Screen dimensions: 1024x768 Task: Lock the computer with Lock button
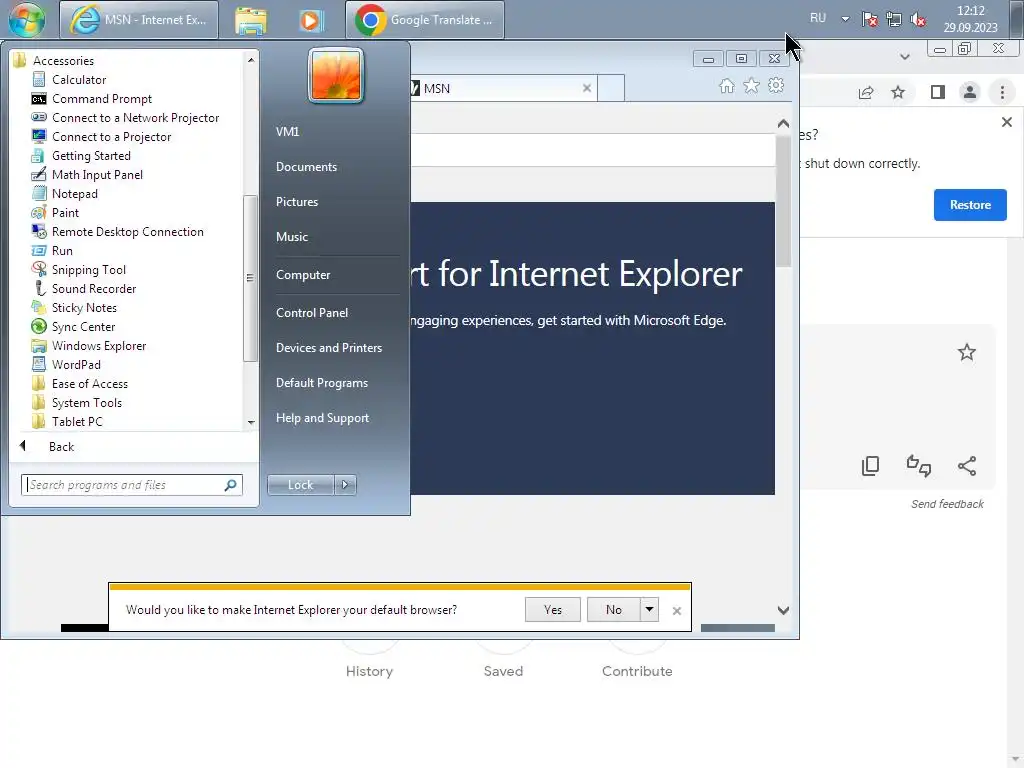(300, 485)
